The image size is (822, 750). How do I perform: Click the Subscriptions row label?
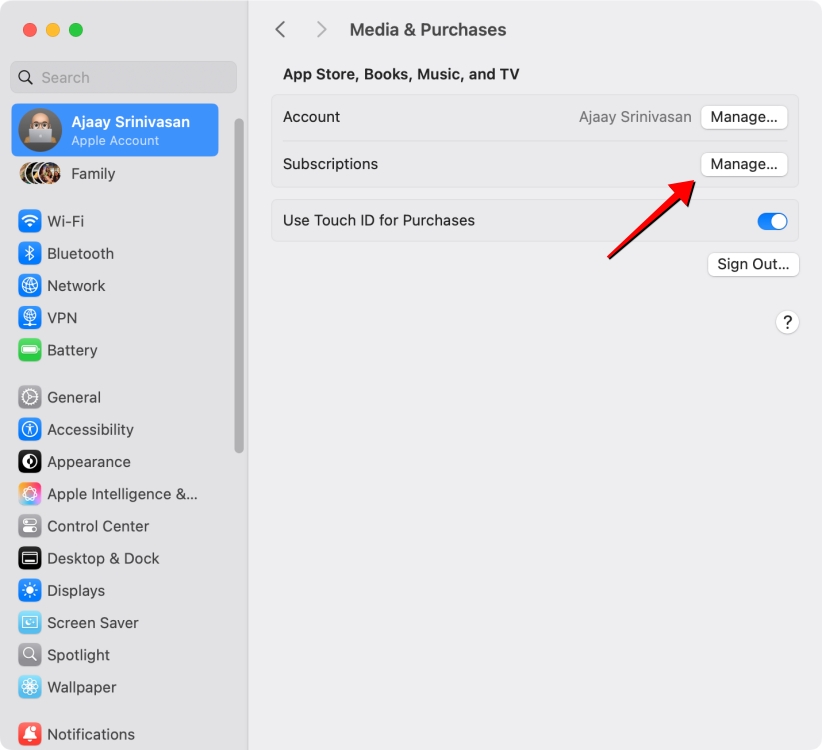click(330, 164)
